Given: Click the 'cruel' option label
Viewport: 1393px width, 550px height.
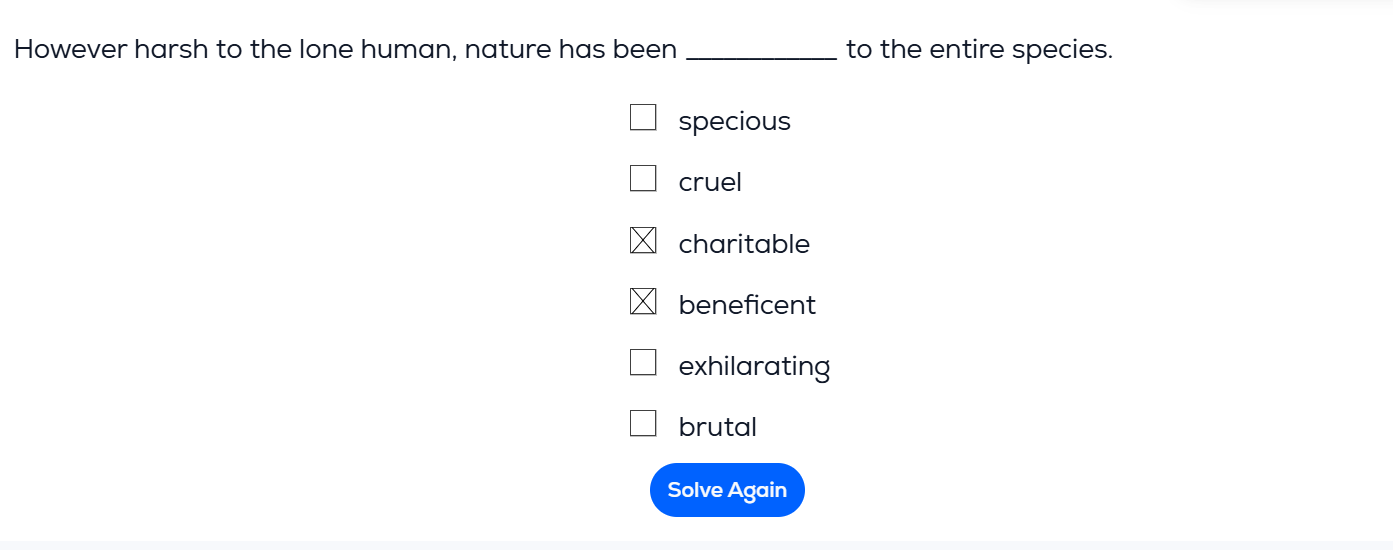Looking at the screenshot, I should pos(710,183).
